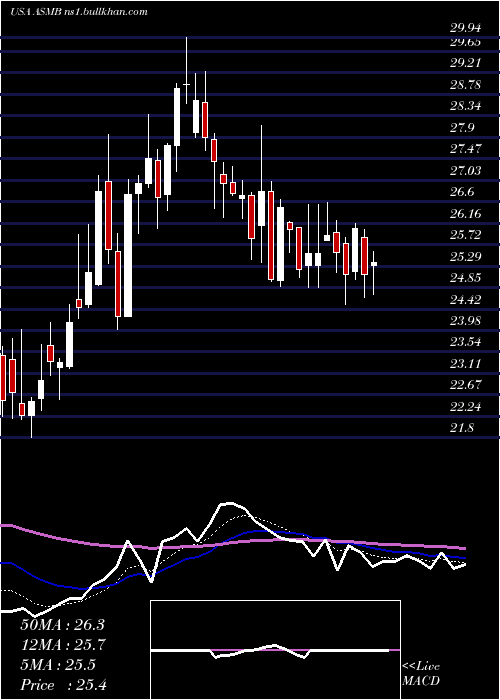Click the Price : 25.4 readout
Screen dimensions: 500x700
tap(63, 684)
